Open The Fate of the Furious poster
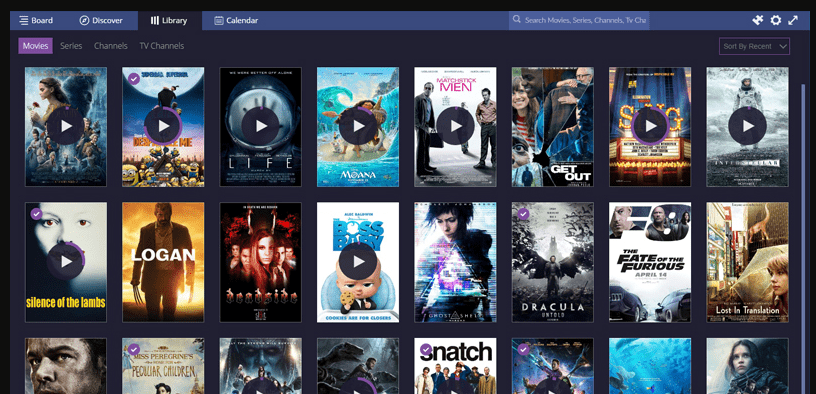Viewport: 816px width, 394px height. pos(650,262)
